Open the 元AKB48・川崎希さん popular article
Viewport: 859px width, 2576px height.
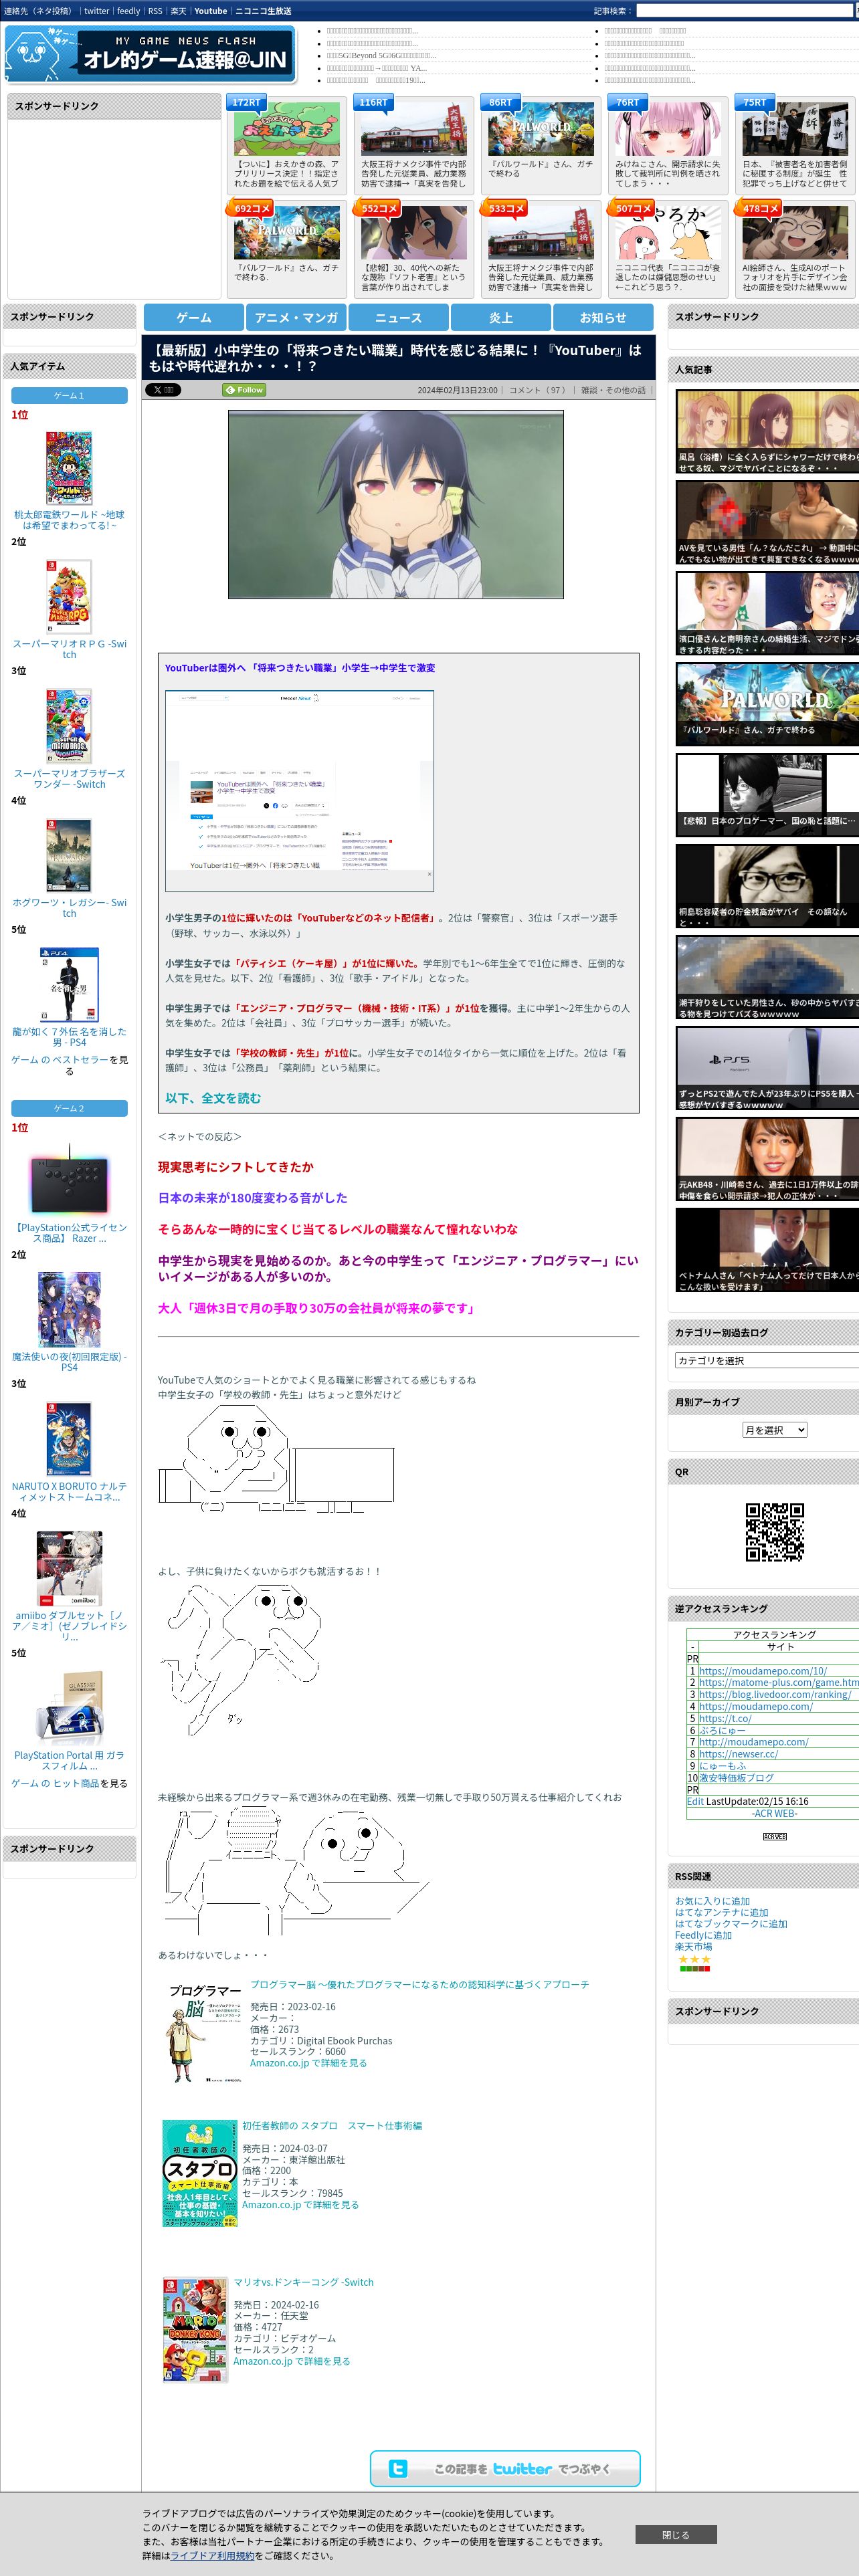(767, 1159)
